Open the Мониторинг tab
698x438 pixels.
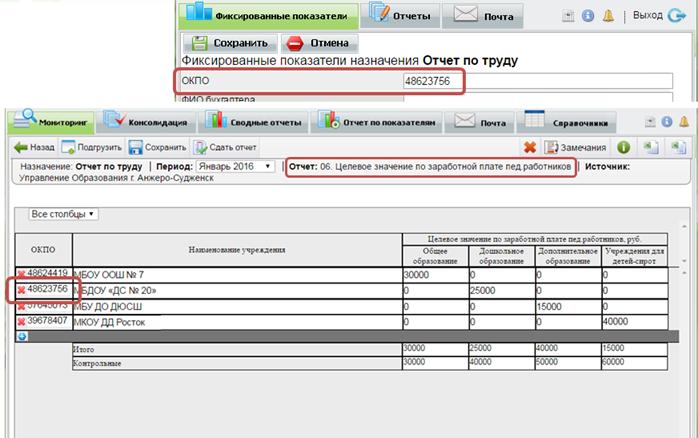pos(50,122)
